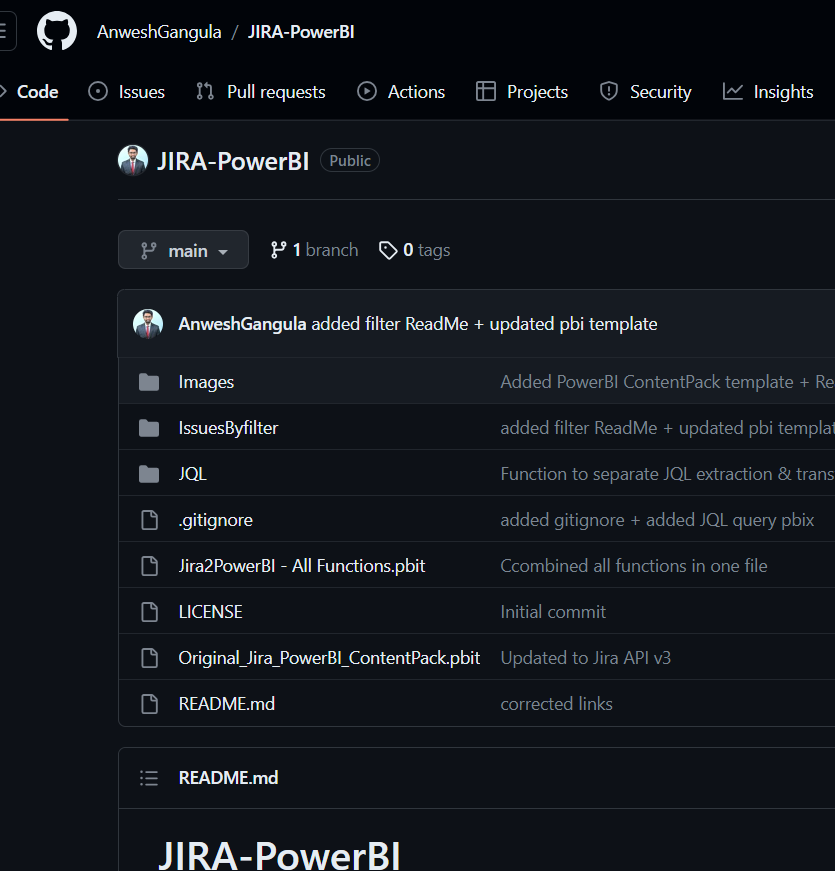Click the tag icon next to 0 tags
The image size is (835, 871).
pos(388,251)
